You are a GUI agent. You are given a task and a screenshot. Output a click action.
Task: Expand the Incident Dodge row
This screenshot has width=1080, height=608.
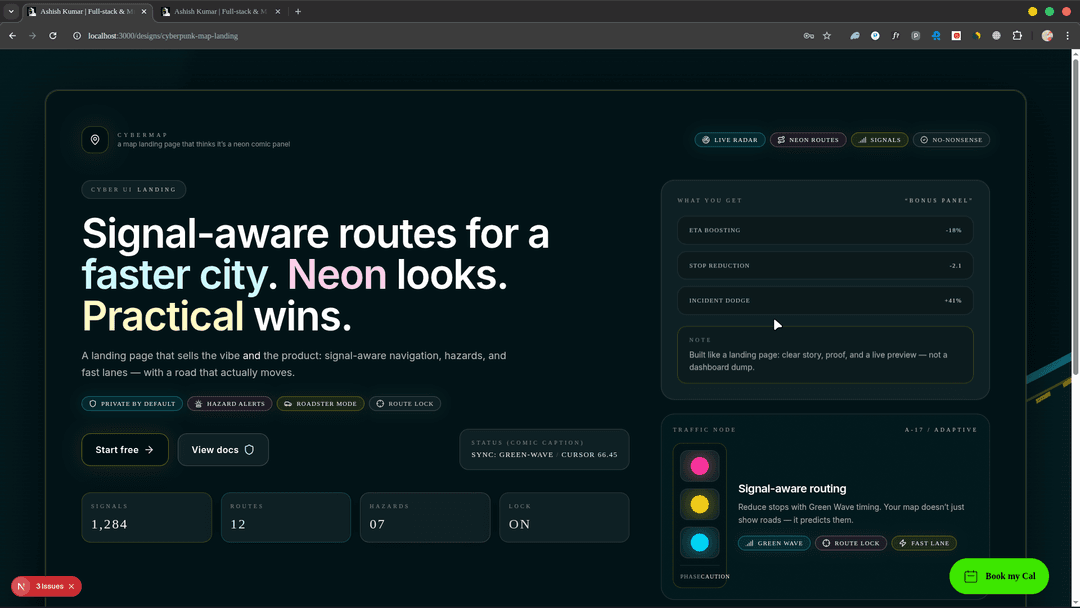[824, 300]
